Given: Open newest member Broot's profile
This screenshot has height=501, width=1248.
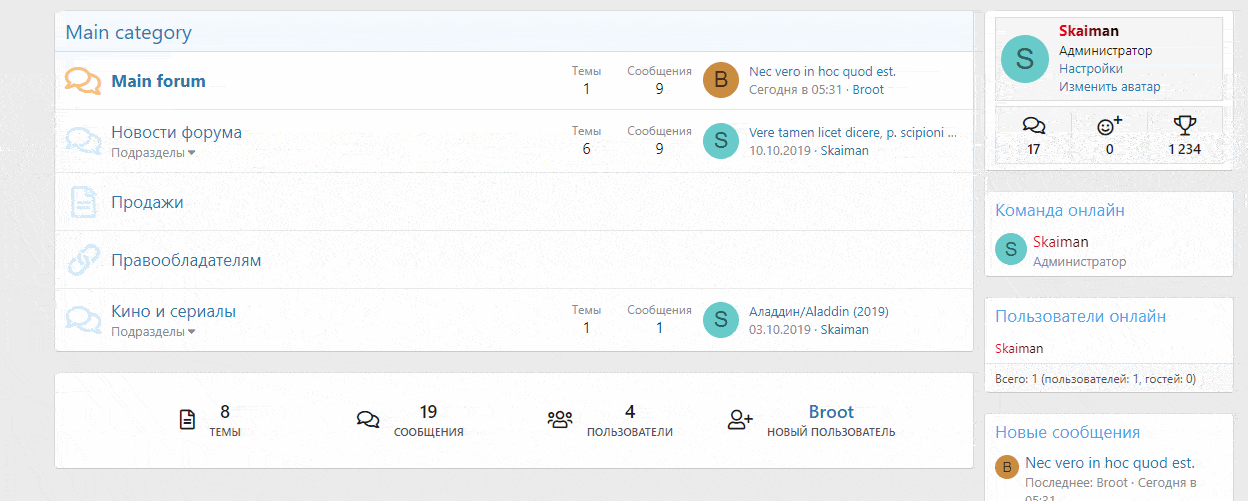Looking at the screenshot, I should (x=831, y=412).
